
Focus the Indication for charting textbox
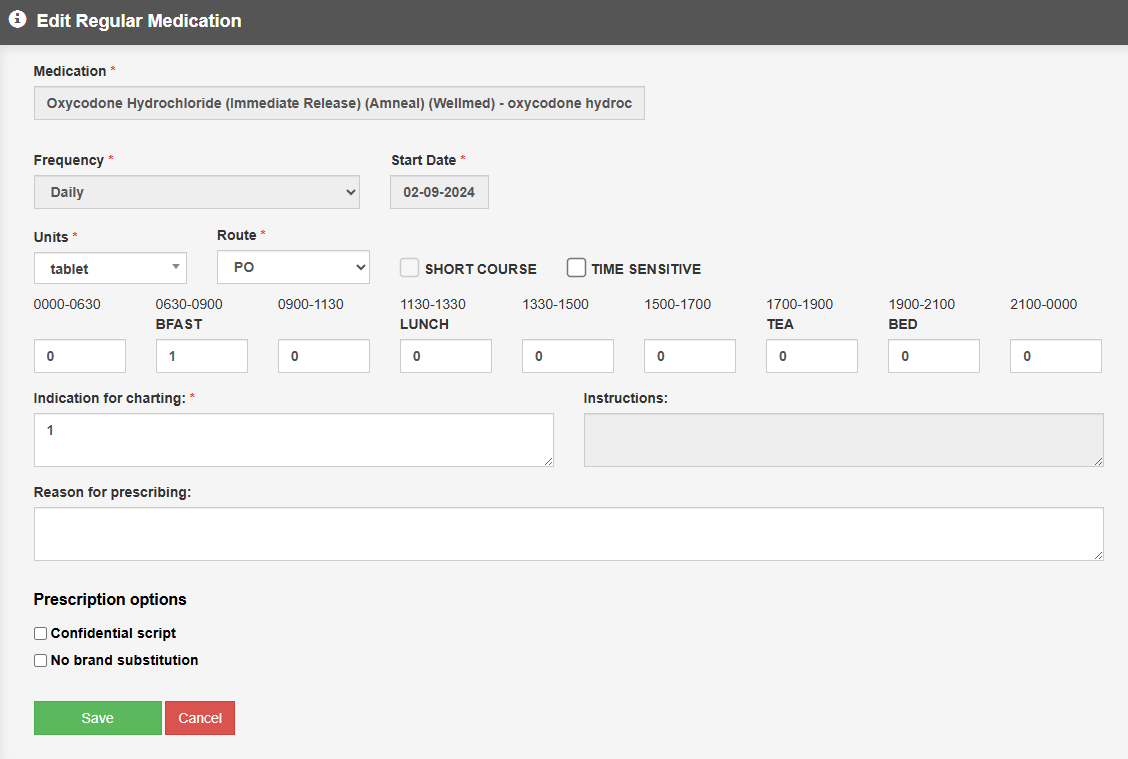point(293,440)
